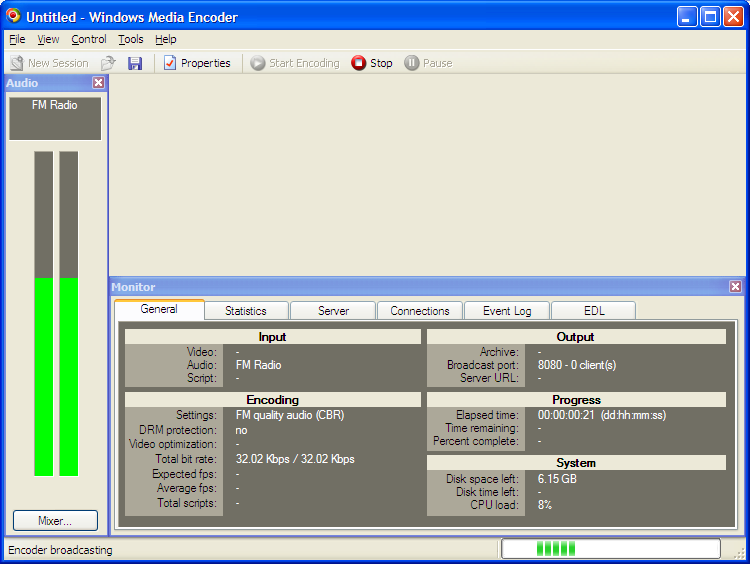
Task: Open the File menu
Action: 17,39
